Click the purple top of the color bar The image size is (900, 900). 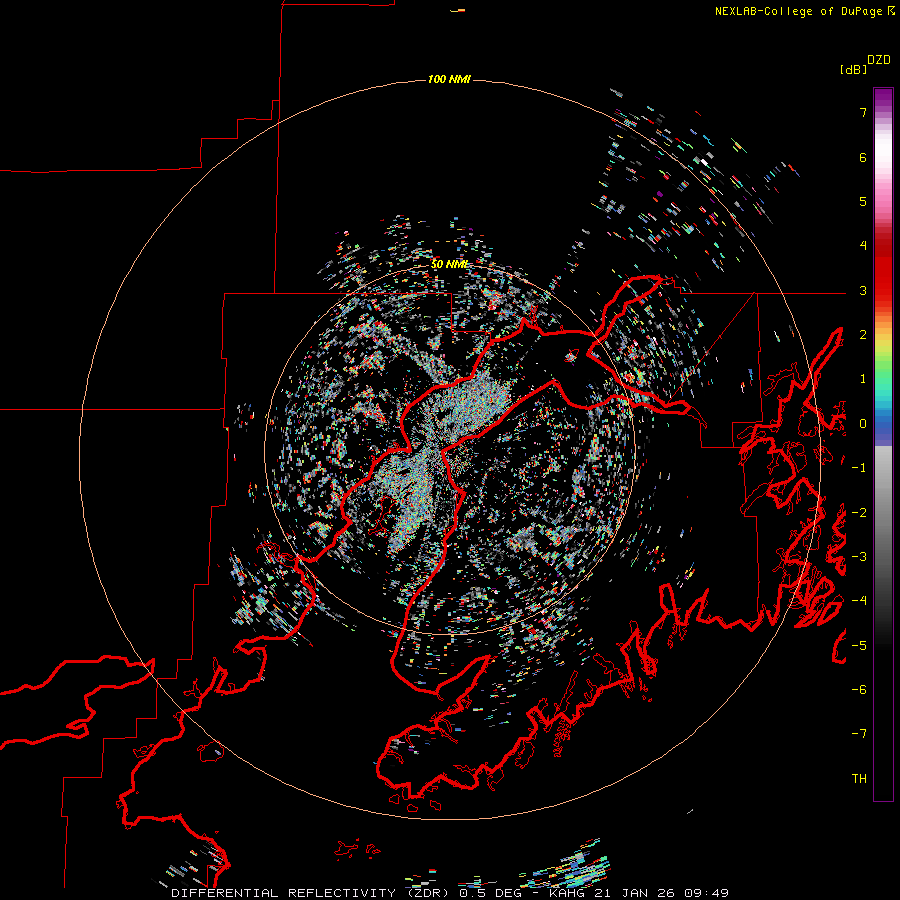[x=883, y=98]
